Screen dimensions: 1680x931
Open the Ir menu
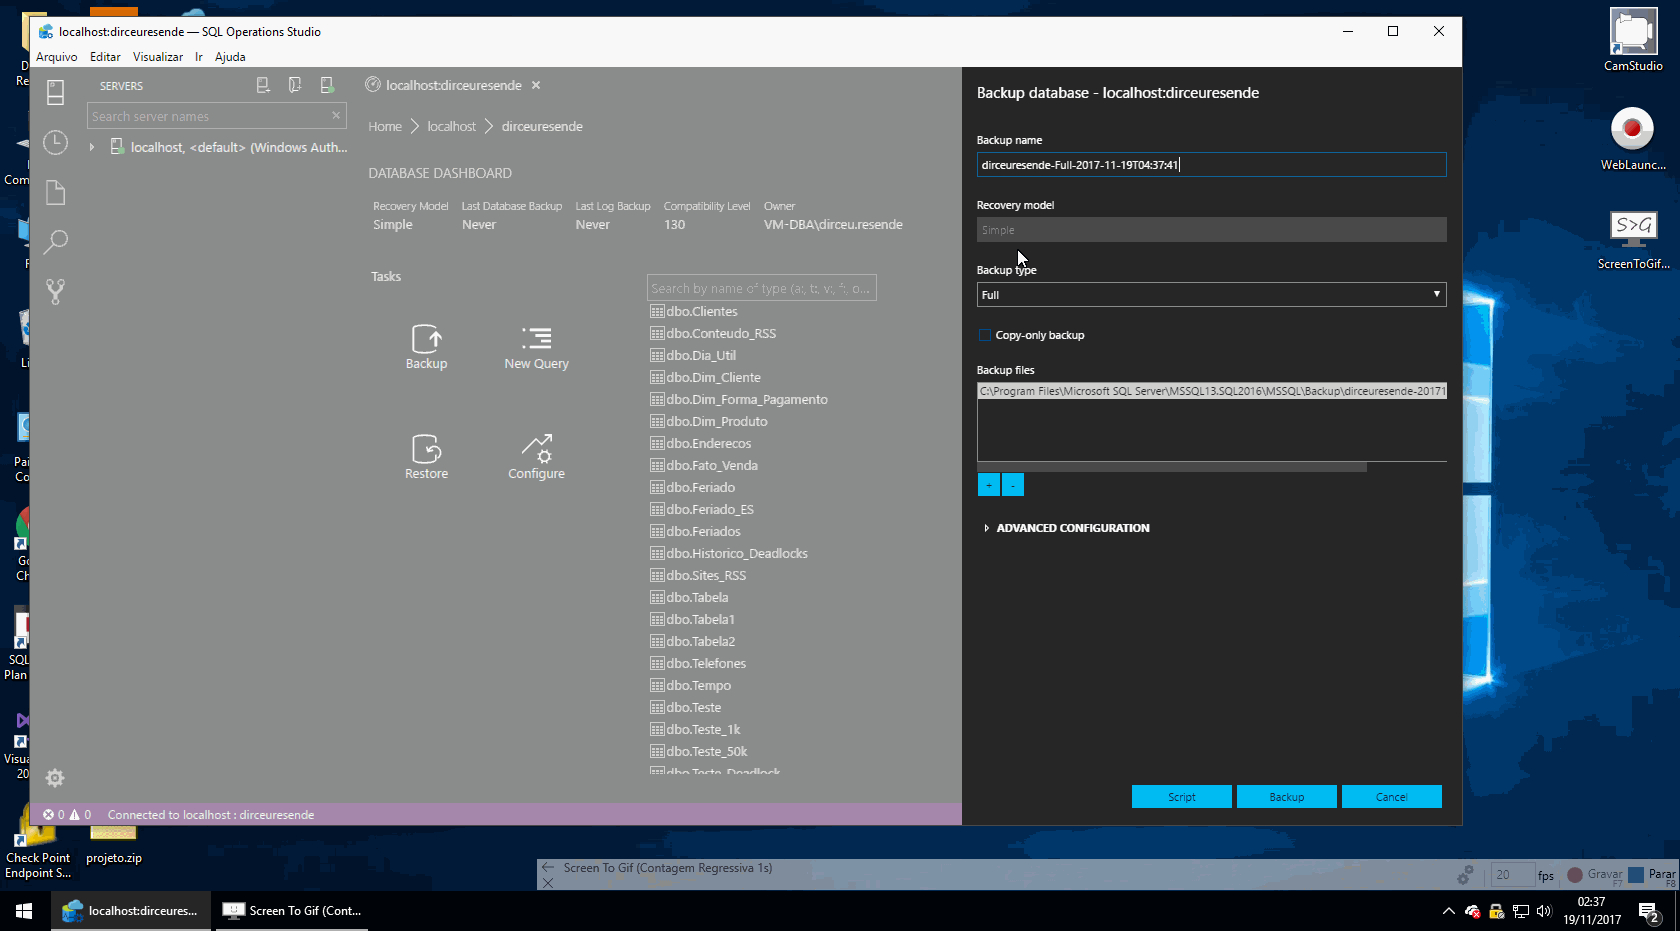coord(199,57)
